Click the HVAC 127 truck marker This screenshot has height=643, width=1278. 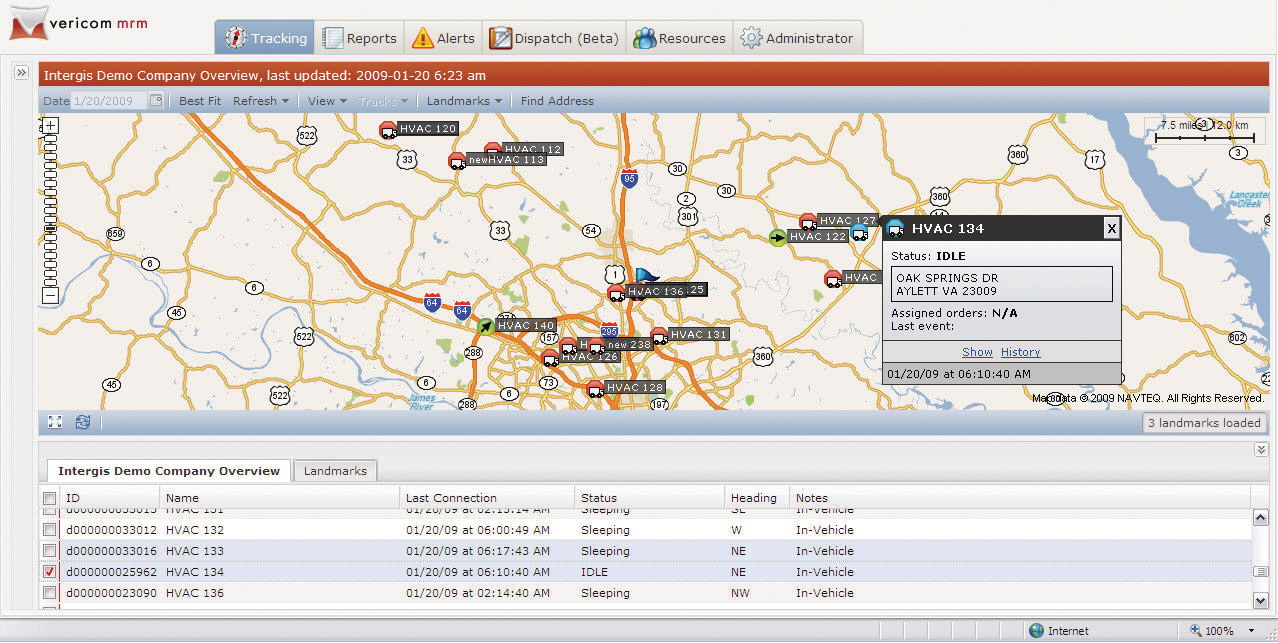click(x=808, y=221)
